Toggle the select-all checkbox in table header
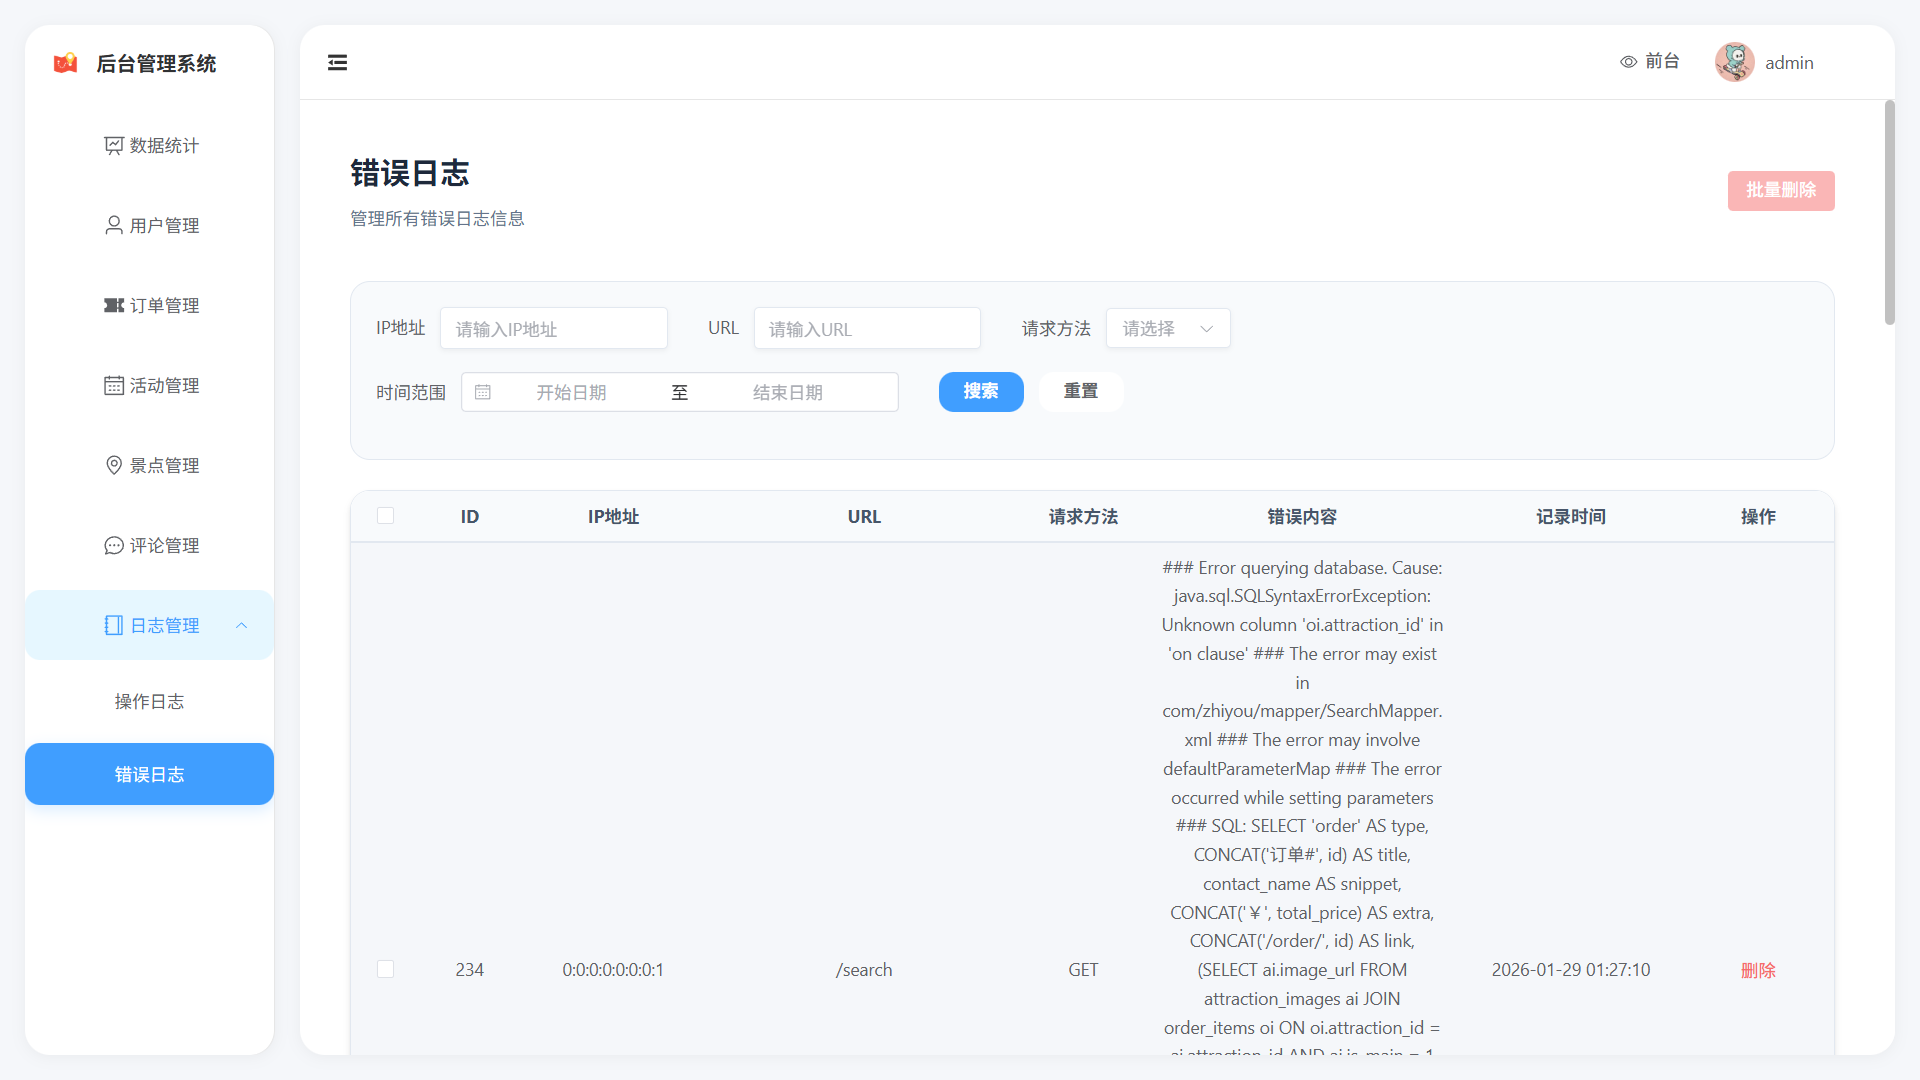Viewport: 1920px width, 1080px height. (x=385, y=516)
